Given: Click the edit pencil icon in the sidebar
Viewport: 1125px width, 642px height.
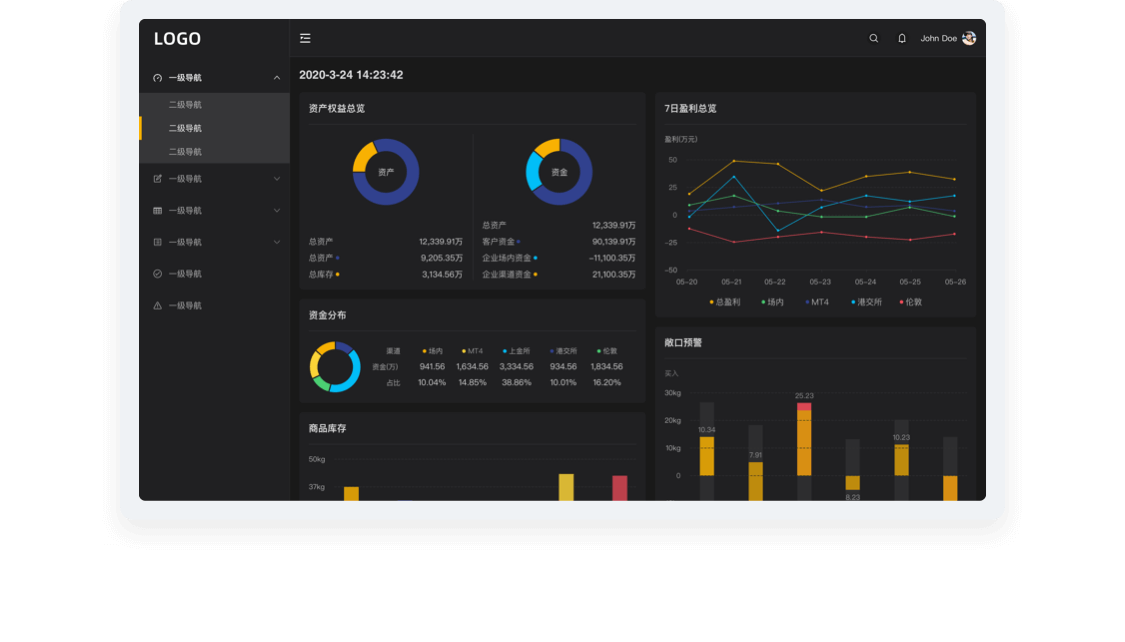Looking at the screenshot, I should click(x=157, y=179).
